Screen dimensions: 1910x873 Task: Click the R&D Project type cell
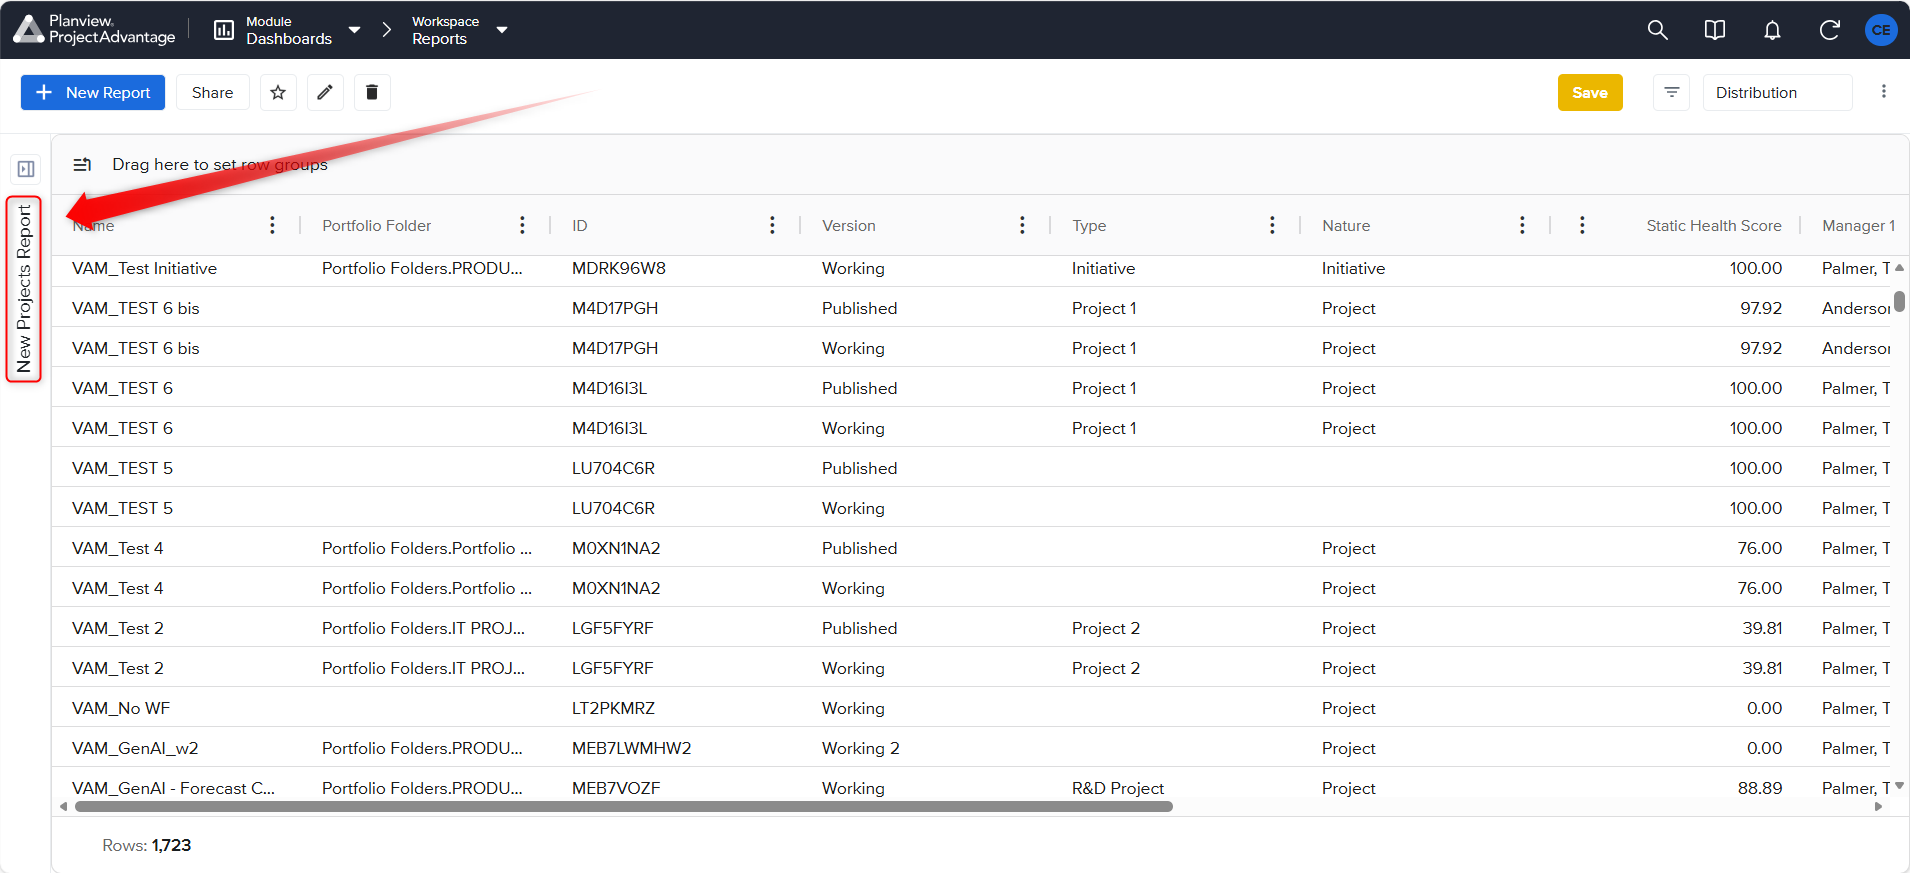[x=1118, y=788]
